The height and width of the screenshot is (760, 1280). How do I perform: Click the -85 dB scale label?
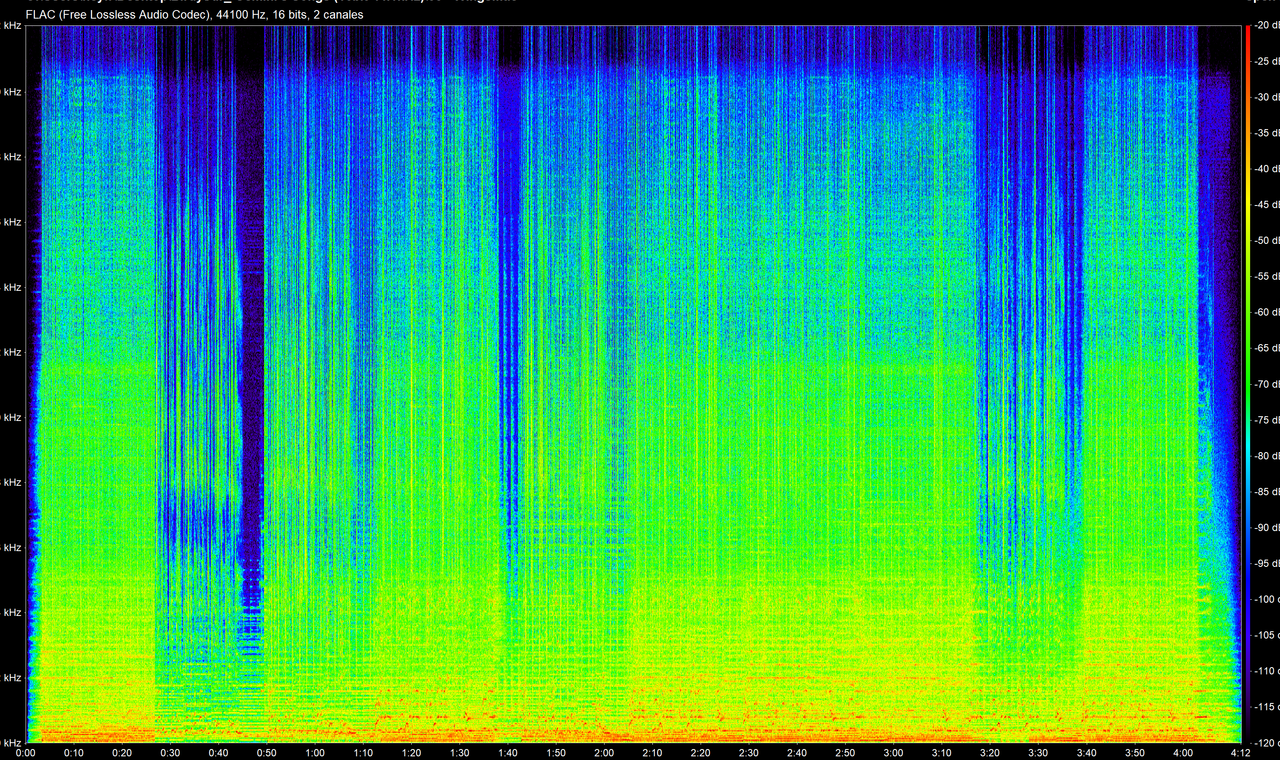1266,492
